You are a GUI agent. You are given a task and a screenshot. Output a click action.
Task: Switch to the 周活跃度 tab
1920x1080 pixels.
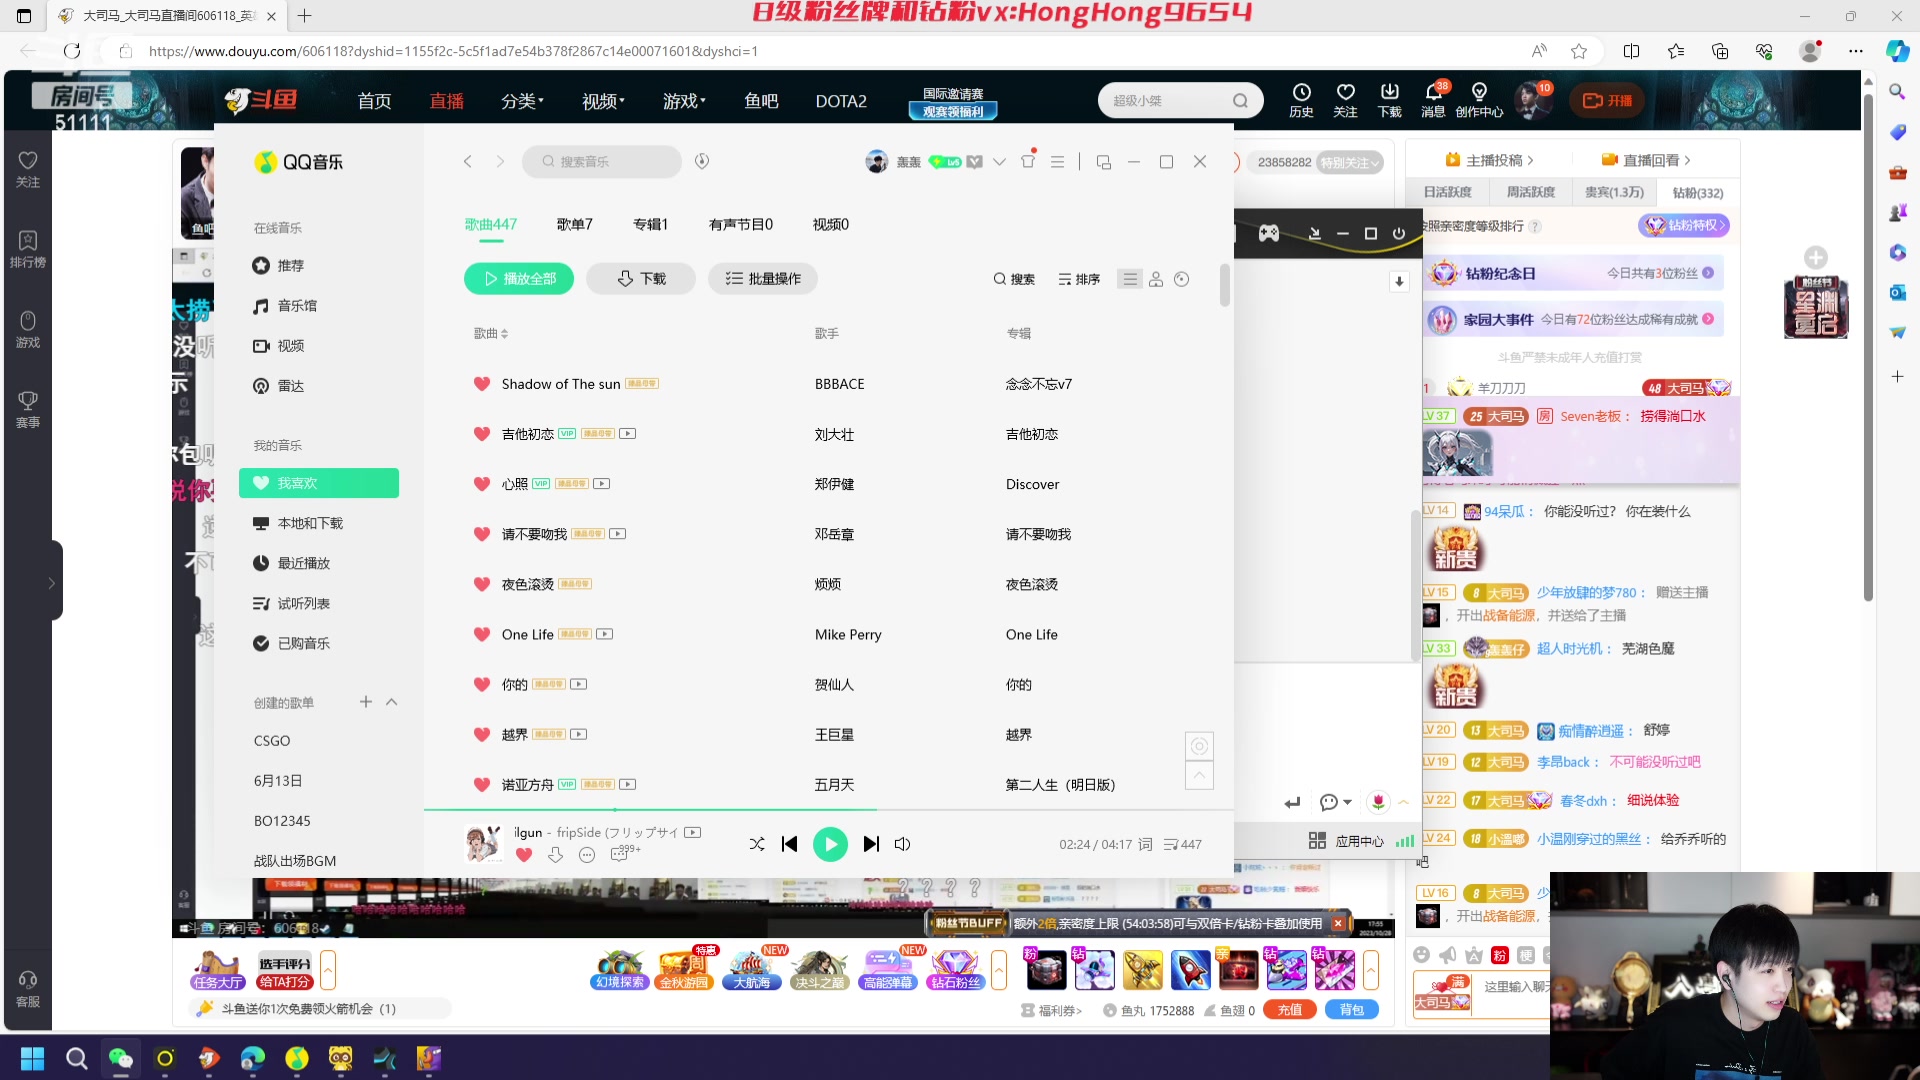pyautogui.click(x=1530, y=191)
